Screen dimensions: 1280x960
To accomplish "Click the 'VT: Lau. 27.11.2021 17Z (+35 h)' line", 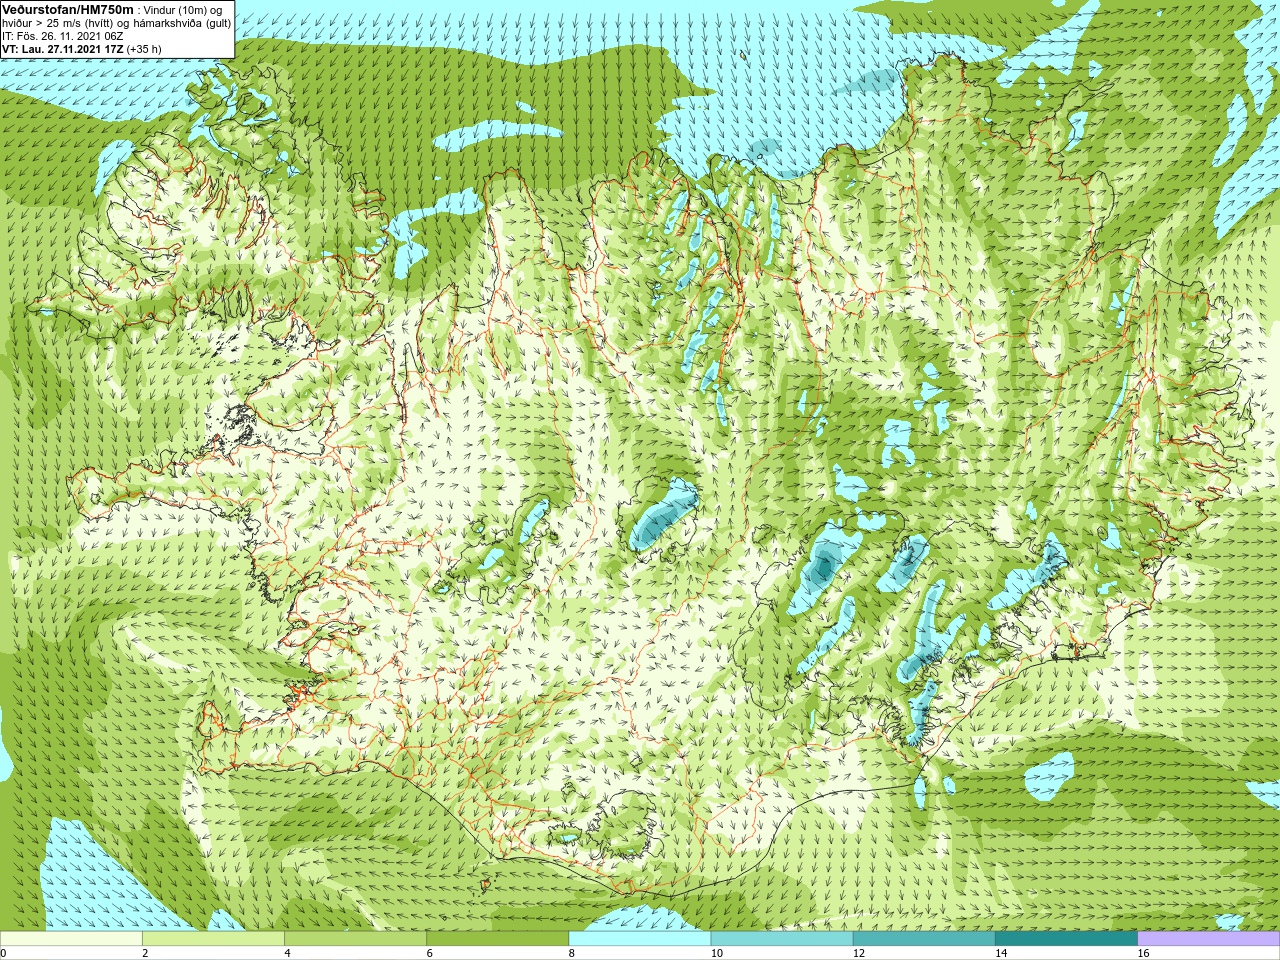I will point(81,49).
